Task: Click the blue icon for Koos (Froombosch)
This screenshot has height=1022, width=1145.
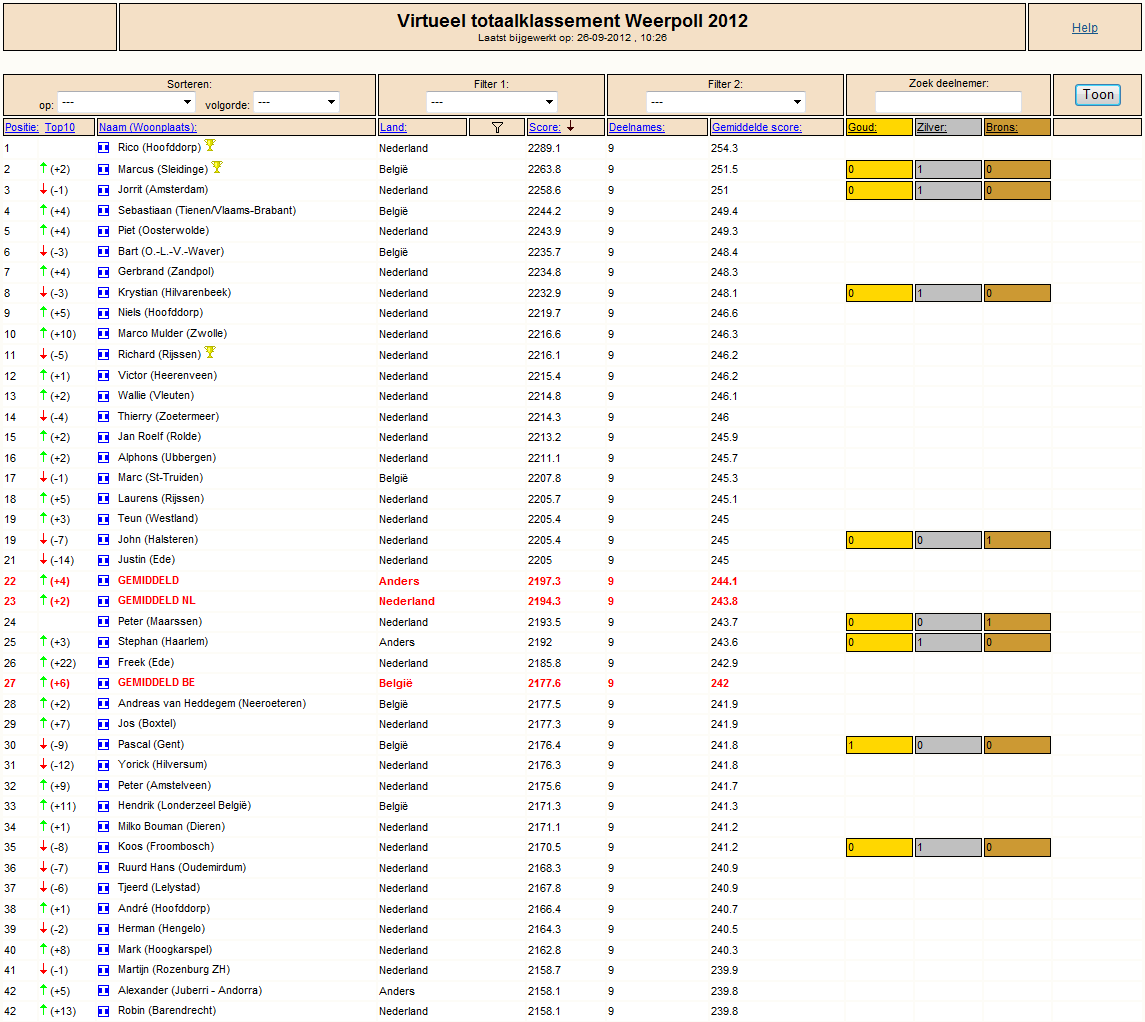Action: (104, 848)
